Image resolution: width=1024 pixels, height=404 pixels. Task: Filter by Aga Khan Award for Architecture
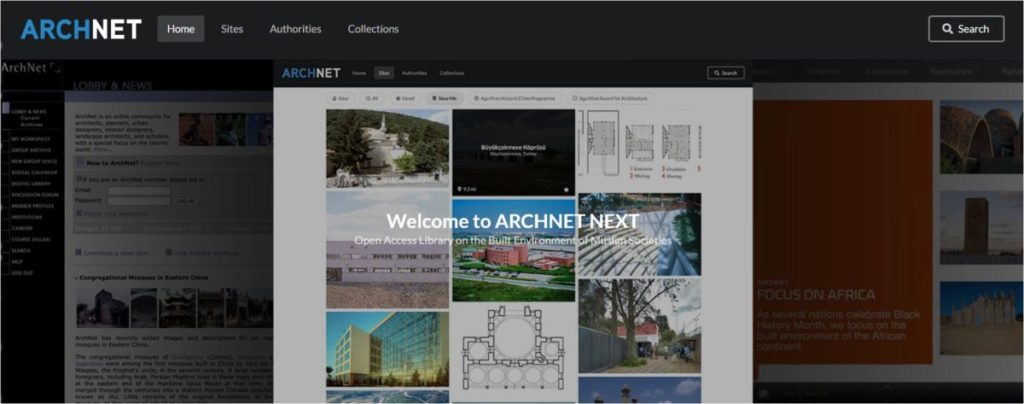(611, 98)
